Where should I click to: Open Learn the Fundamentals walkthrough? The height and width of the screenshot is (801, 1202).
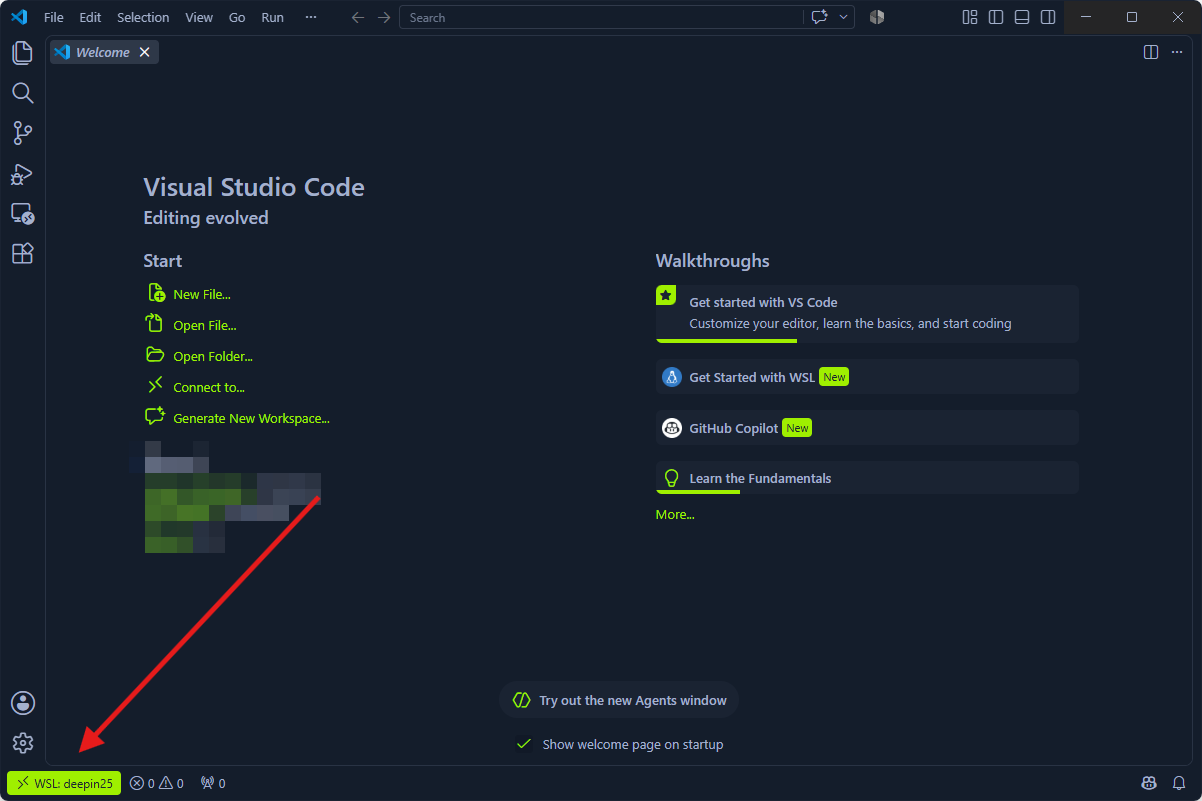click(x=867, y=478)
